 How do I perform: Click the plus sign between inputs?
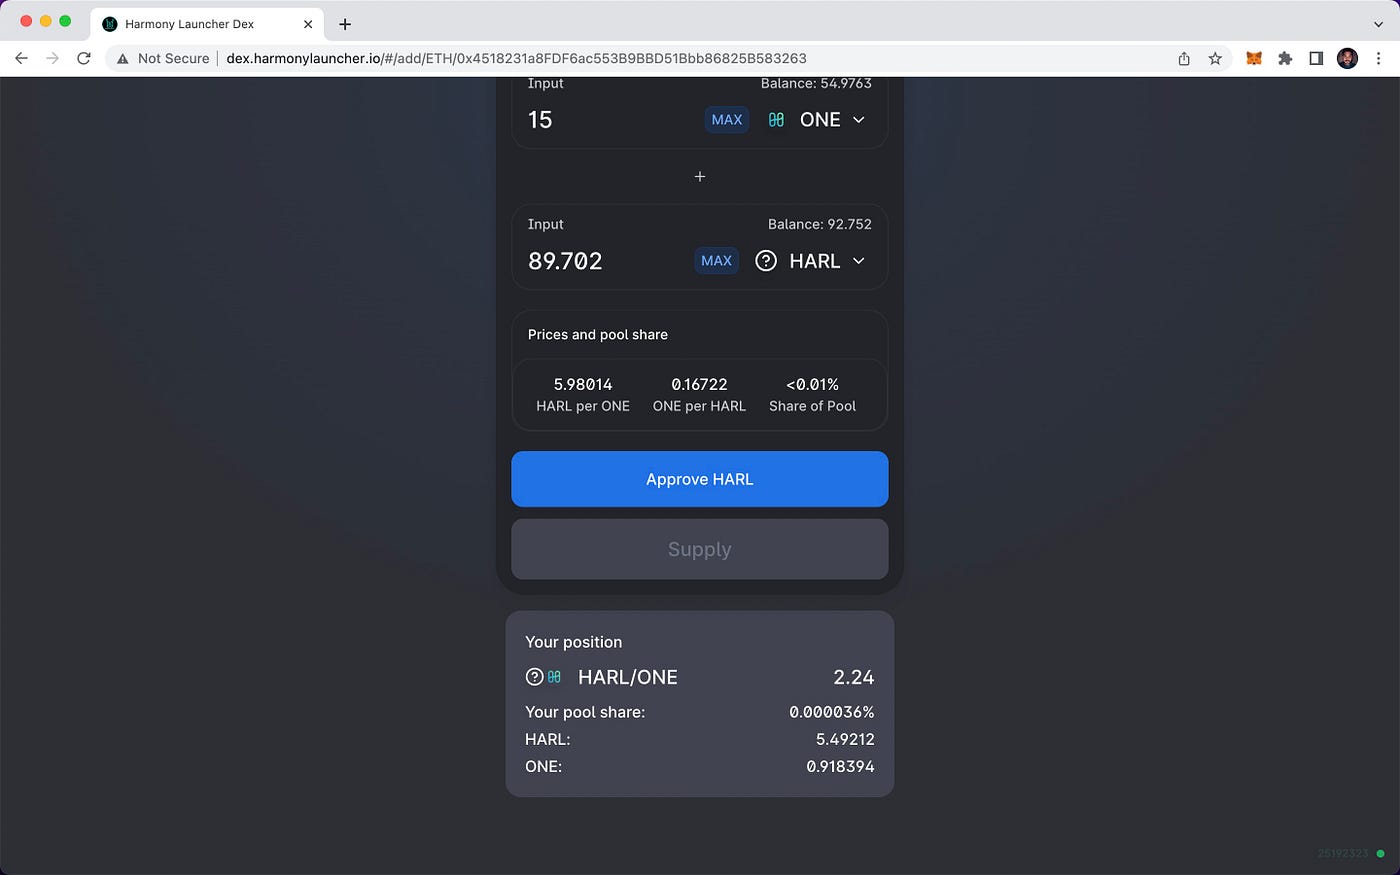700,176
